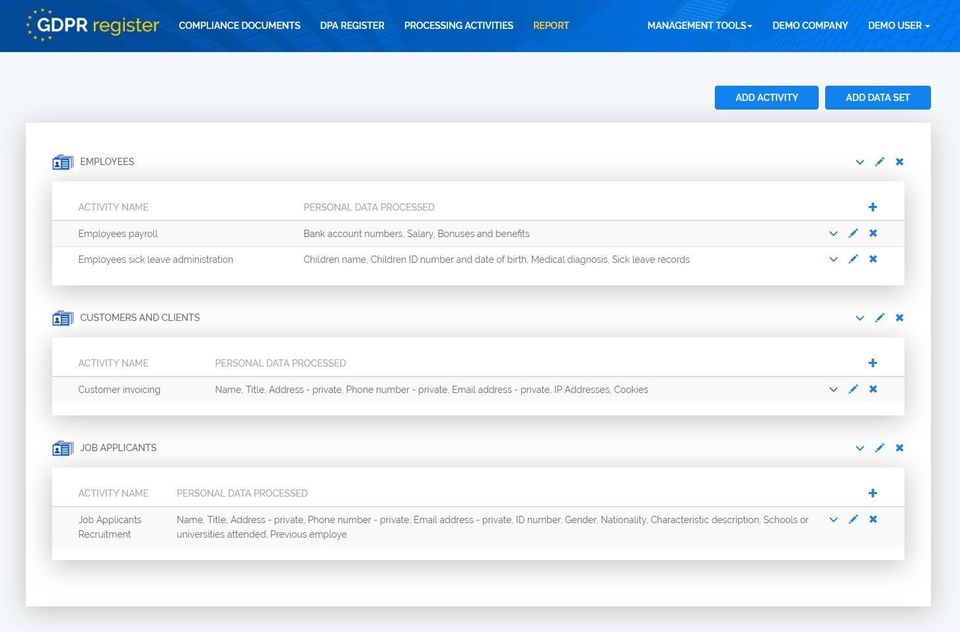Image resolution: width=960 pixels, height=632 pixels.
Task: Expand Employees sick leave administration row chevron
Action: [x=833, y=259]
